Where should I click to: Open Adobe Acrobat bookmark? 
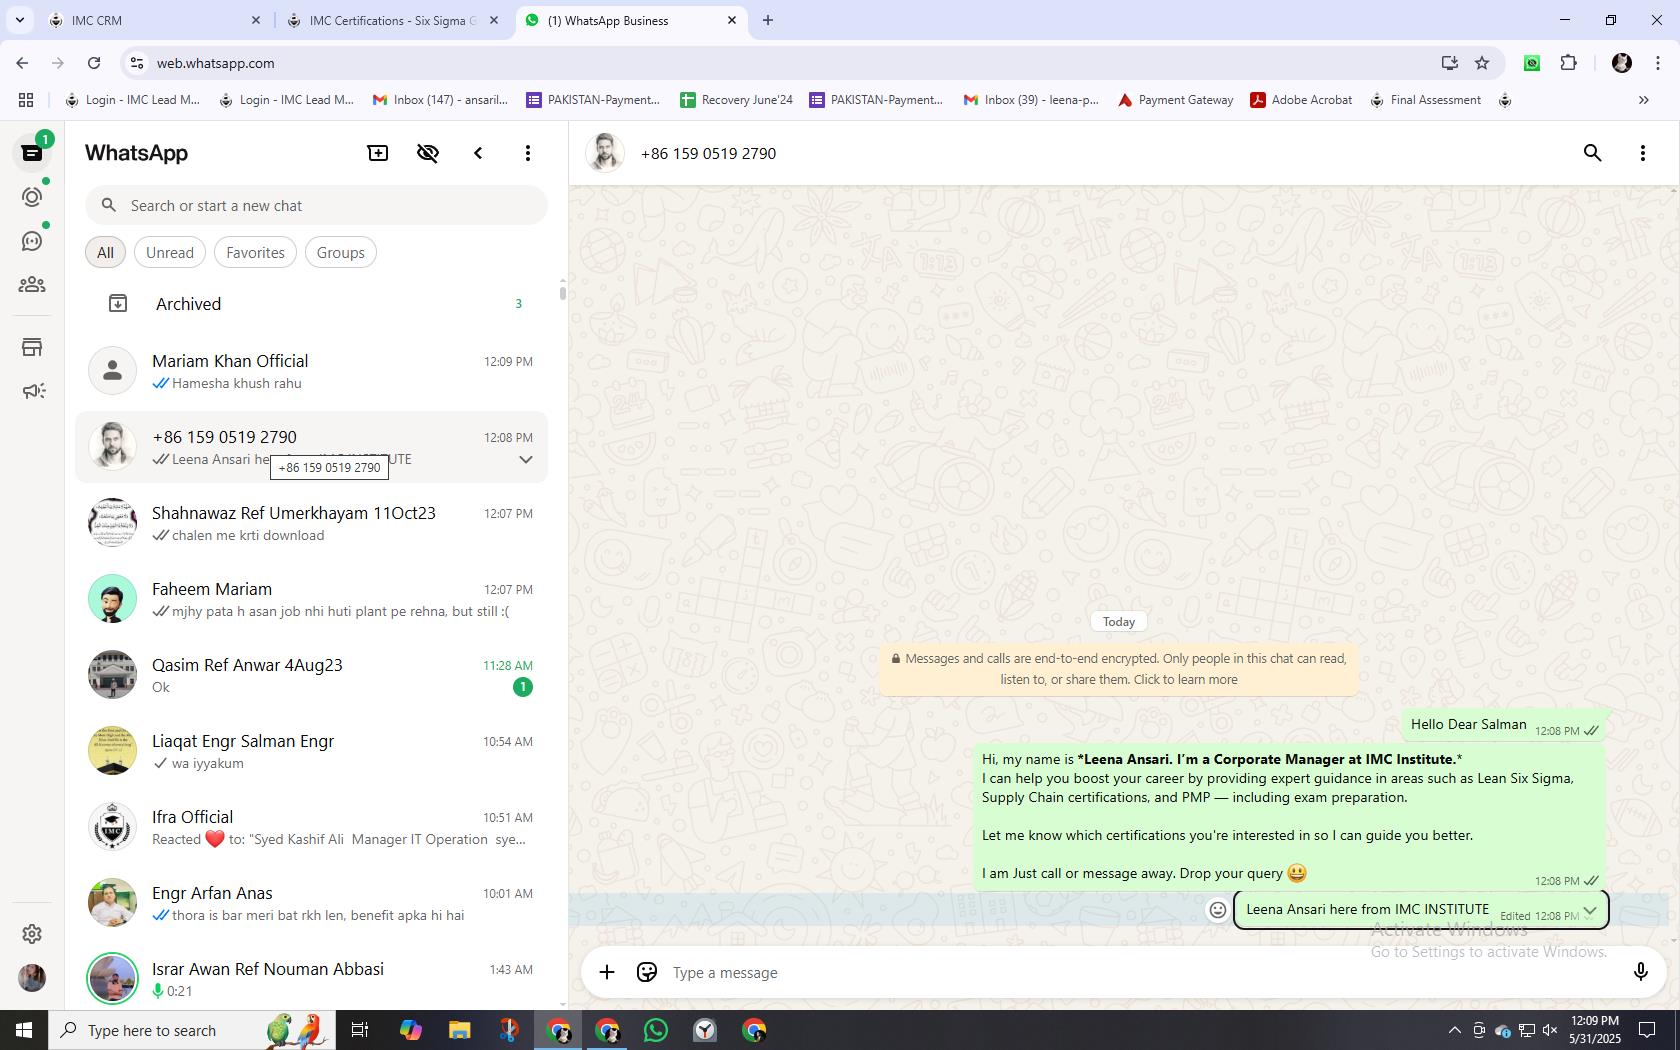[x=1302, y=100]
